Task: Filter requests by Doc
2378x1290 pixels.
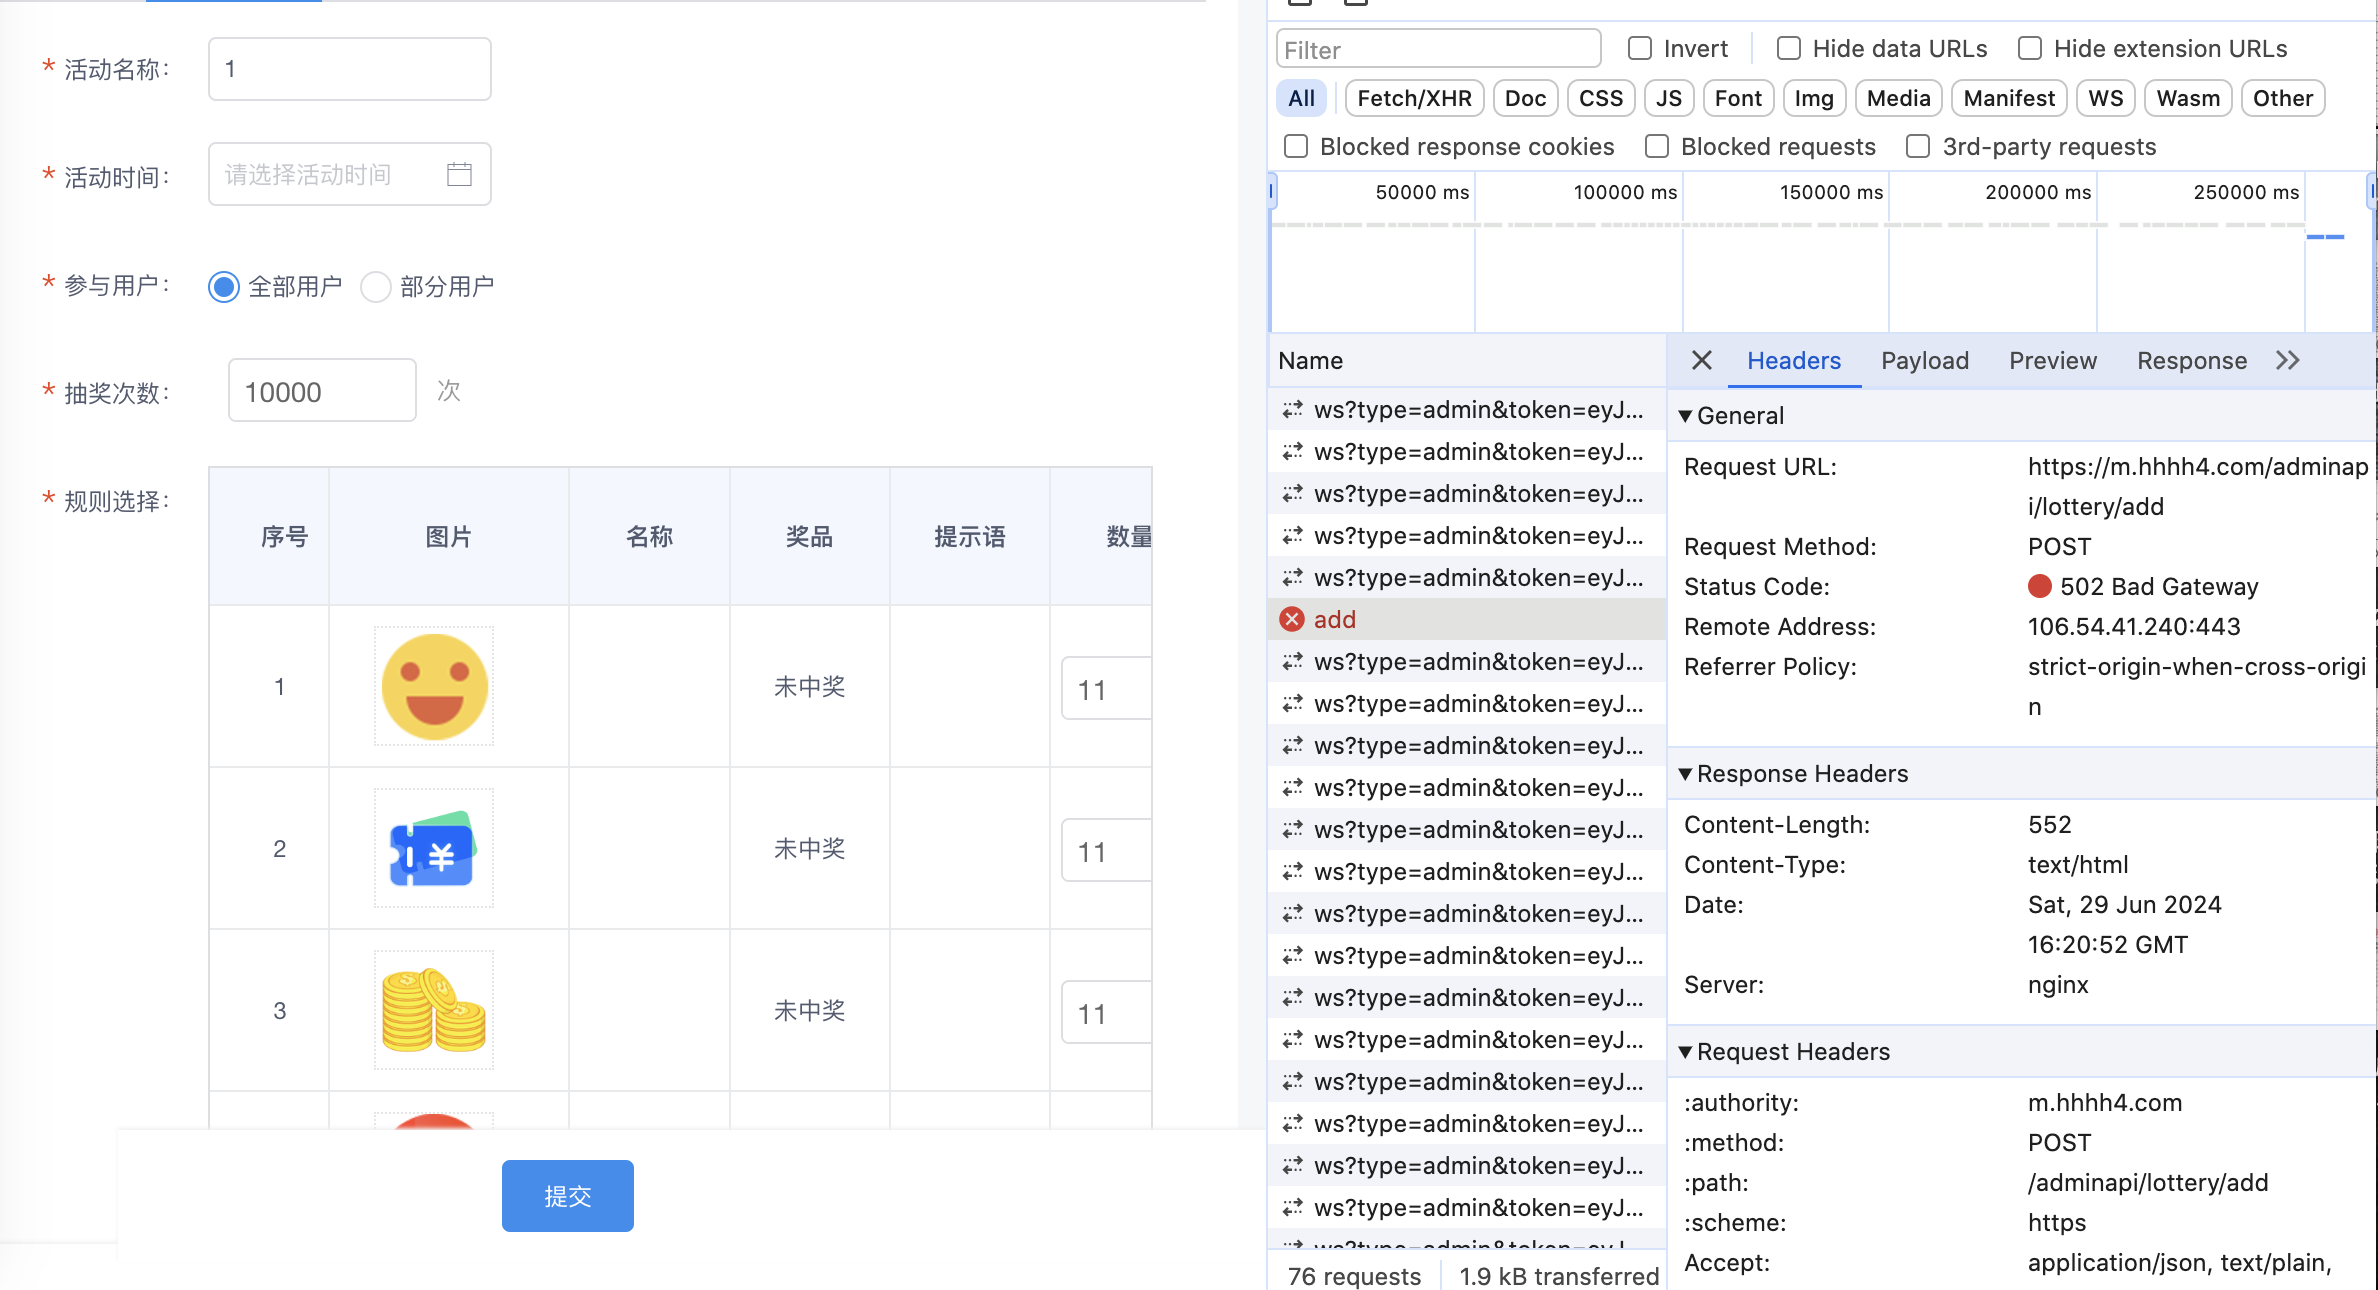Action: click(x=1526, y=98)
